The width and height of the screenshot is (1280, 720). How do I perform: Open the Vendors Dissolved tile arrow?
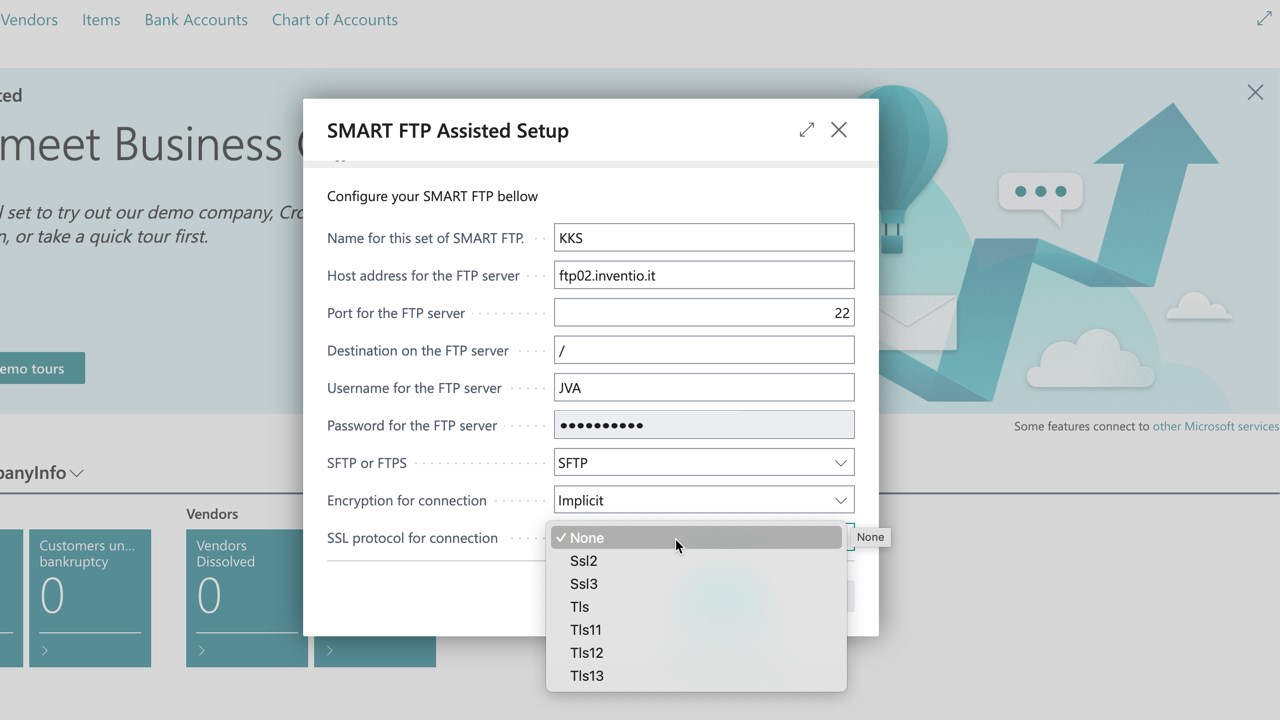point(202,651)
